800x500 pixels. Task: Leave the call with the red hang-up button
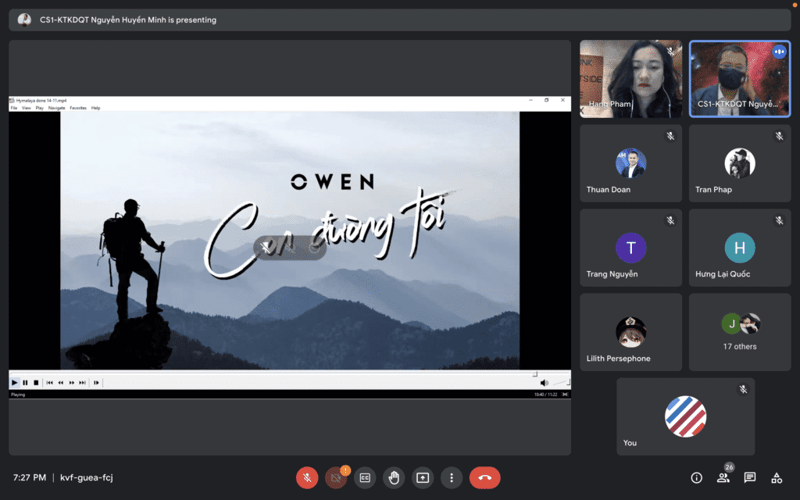tap(485, 478)
